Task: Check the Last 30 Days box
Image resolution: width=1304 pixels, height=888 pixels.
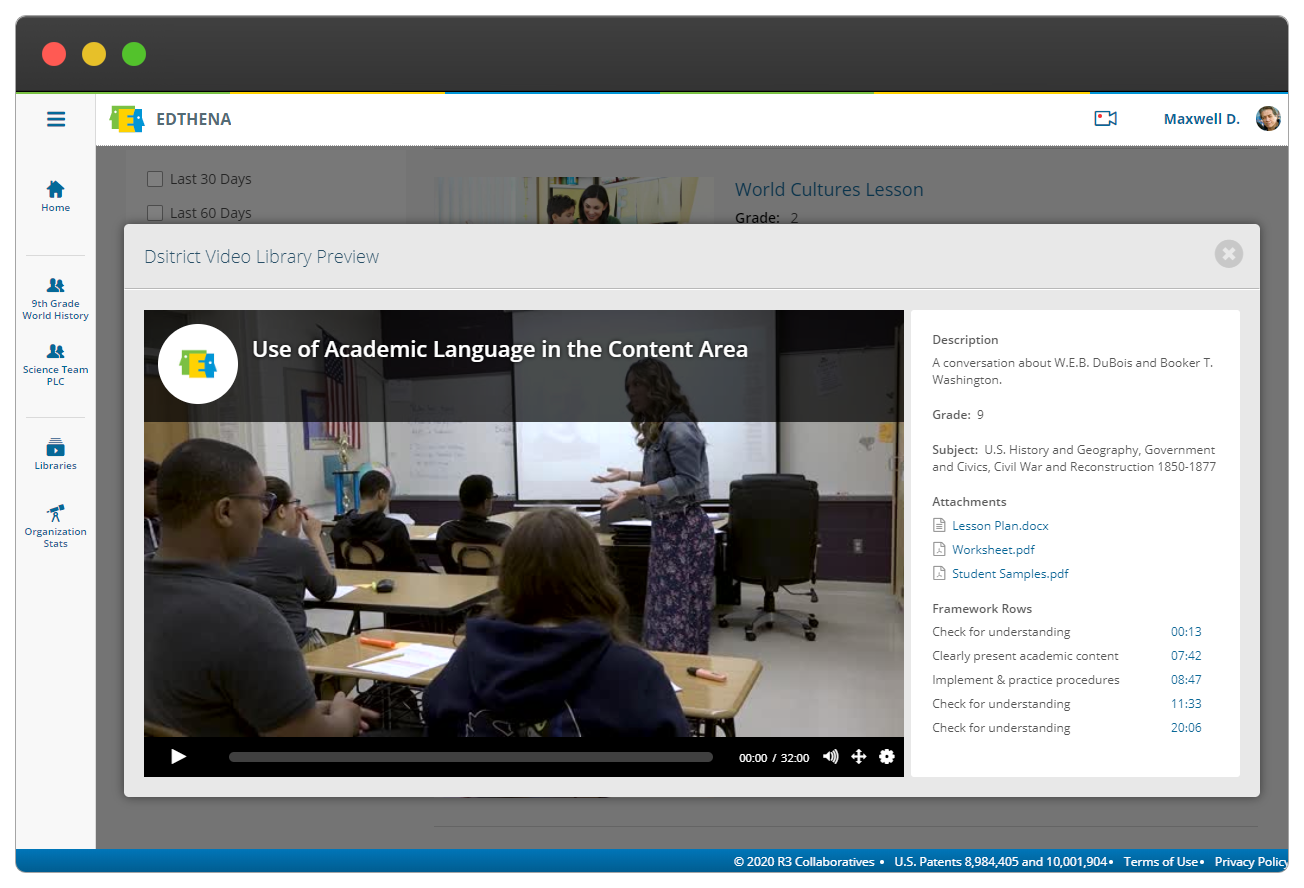Action: pos(155,179)
